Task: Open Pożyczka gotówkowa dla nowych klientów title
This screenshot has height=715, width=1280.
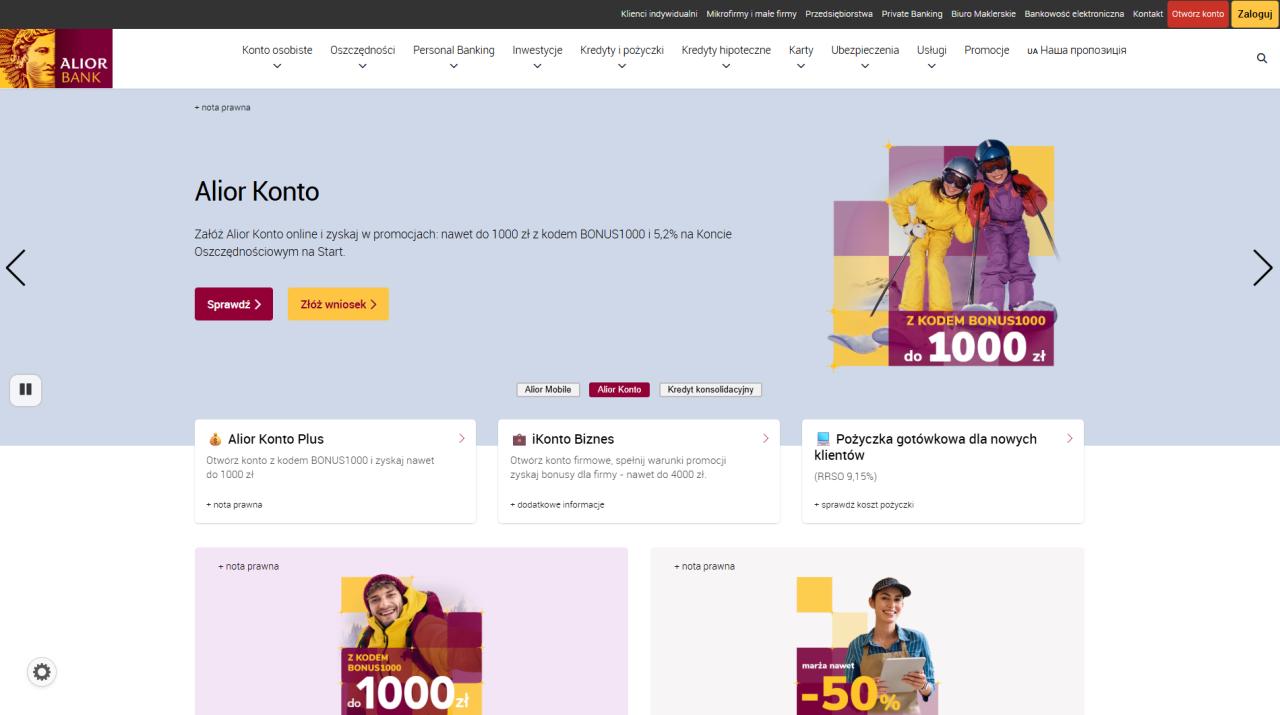Action: click(925, 446)
